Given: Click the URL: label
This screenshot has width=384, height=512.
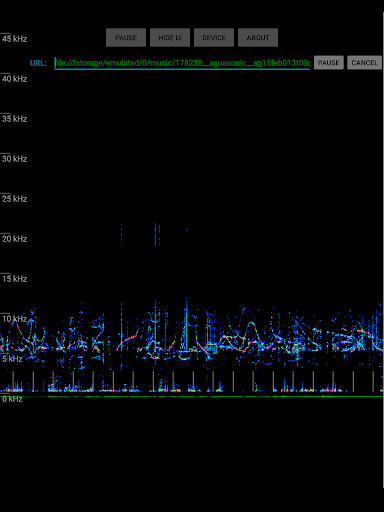Looking at the screenshot, I should [38, 63].
